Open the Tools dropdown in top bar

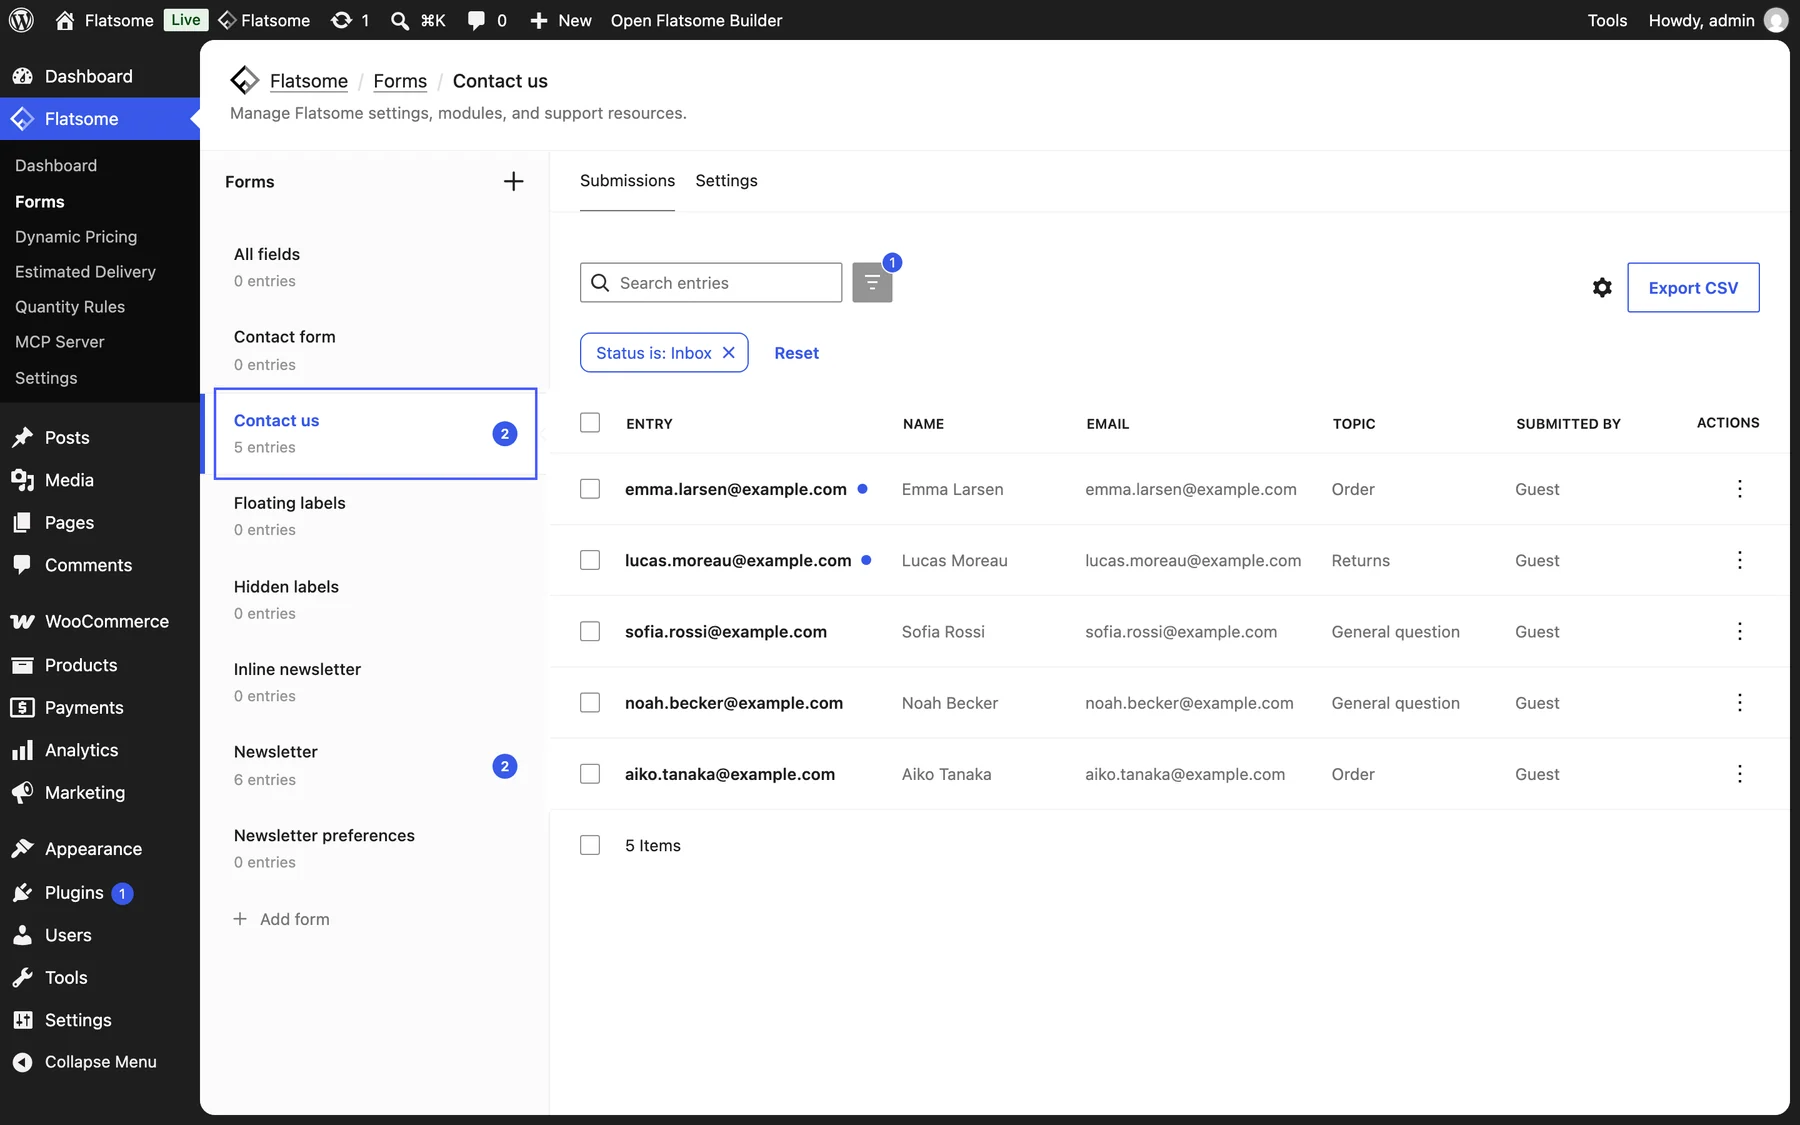coord(1607,20)
